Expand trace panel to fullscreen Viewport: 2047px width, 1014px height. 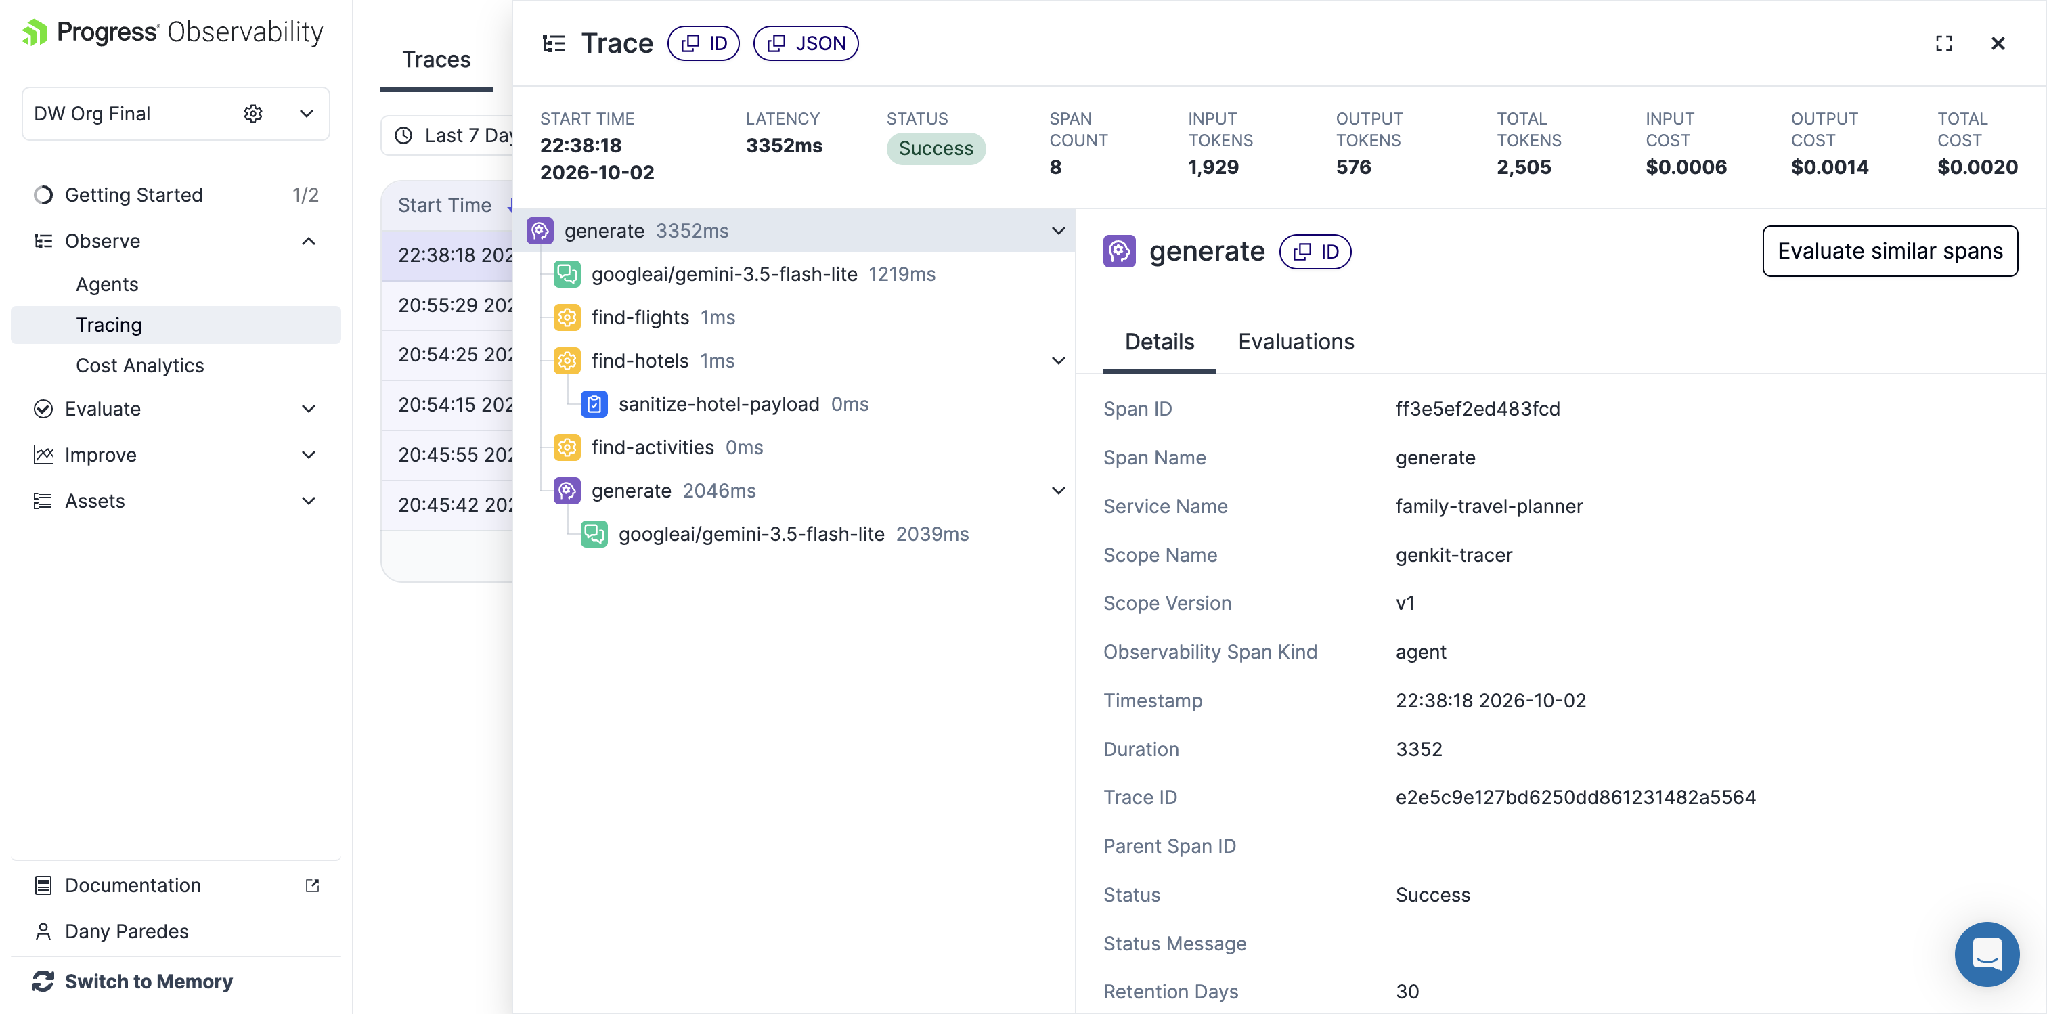click(x=1944, y=43)
